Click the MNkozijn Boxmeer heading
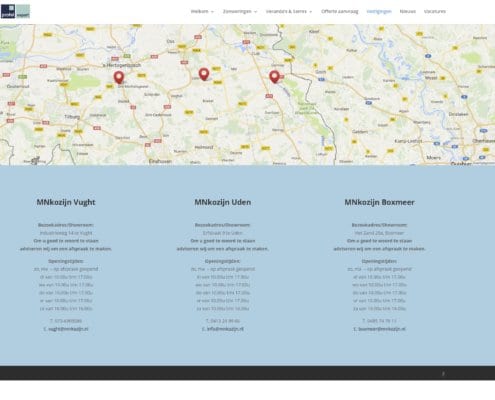This screenshot has height=400, width=495. coord(379,202)
